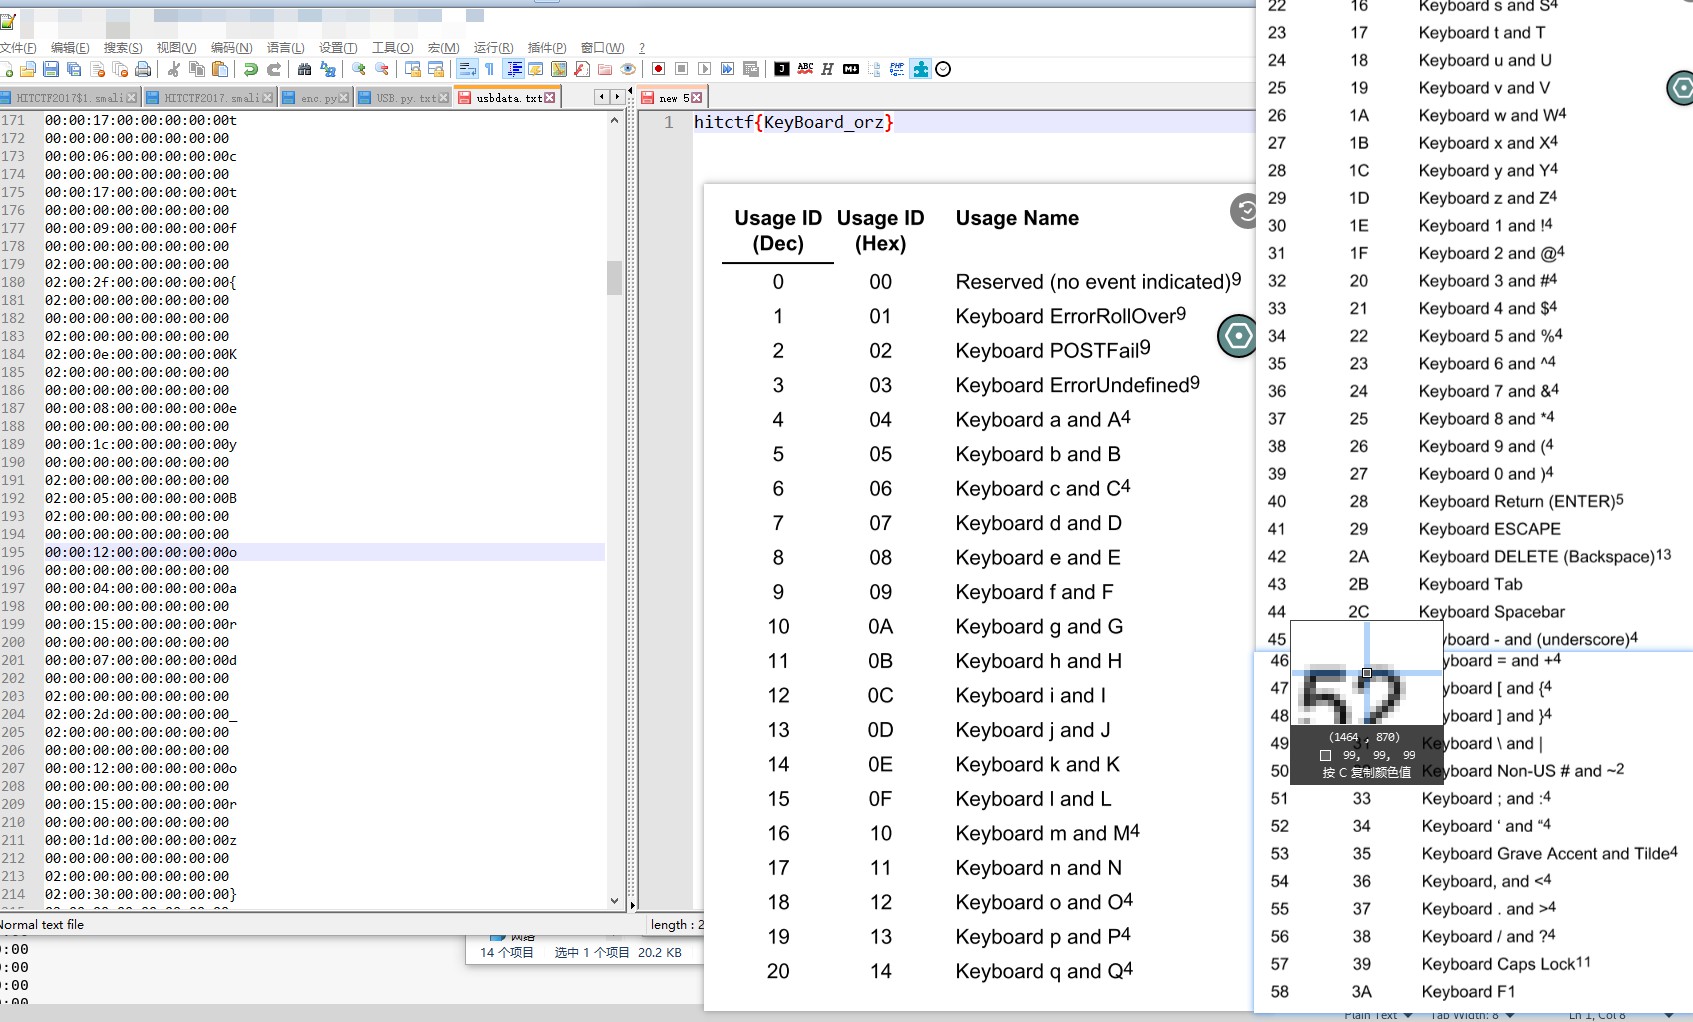Open Find with the binoculars icon
Image resolution: width=1693 pixels, height=1022 pixels.
click(x=304, y=69)
